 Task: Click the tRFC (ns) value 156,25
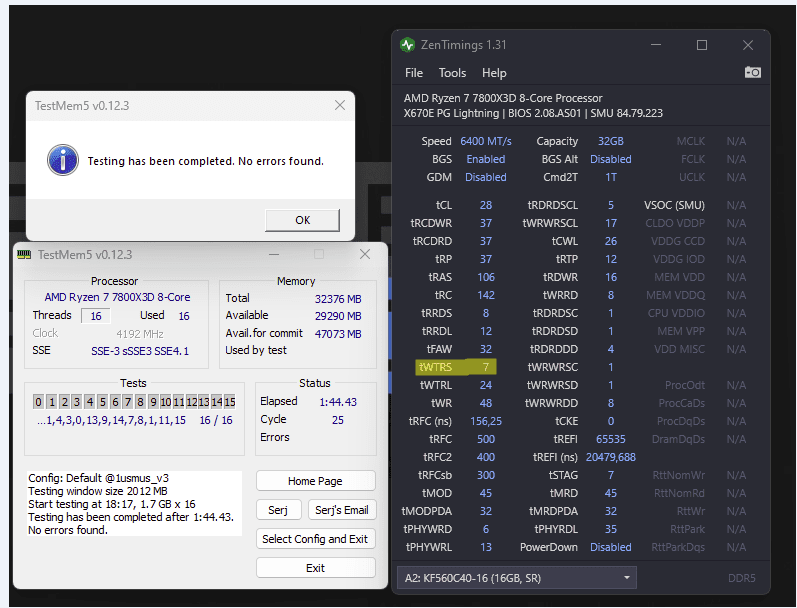(x=486, y=421)
